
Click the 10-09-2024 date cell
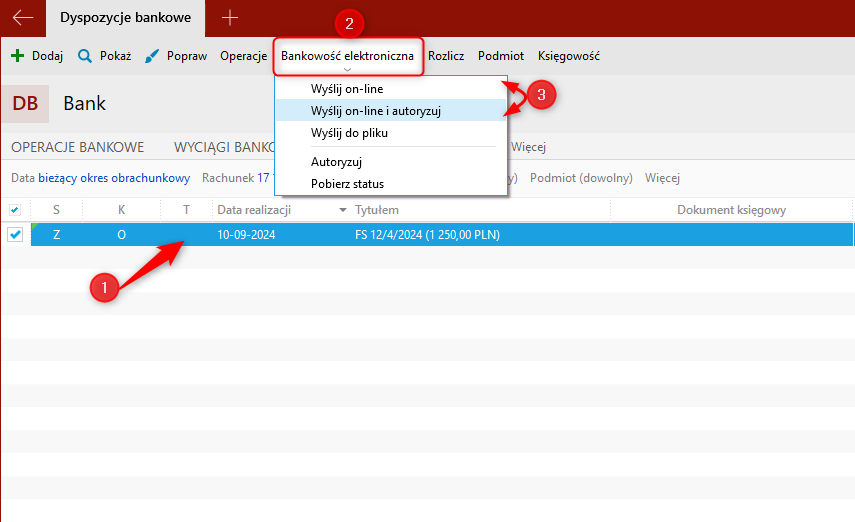(x=246, y=235)
